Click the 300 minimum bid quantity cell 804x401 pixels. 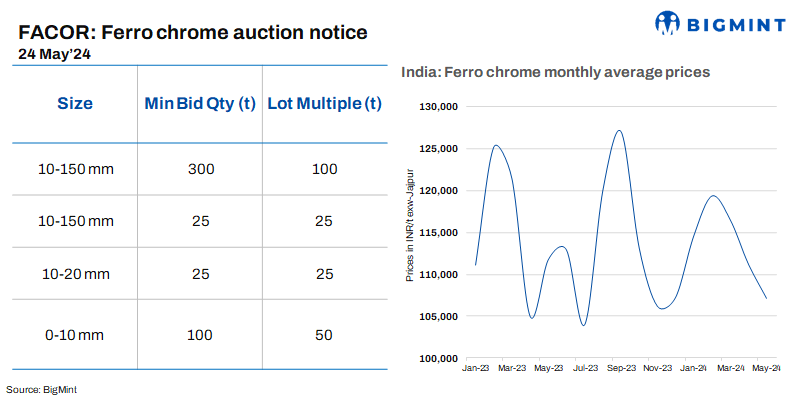tap(200, 169)
